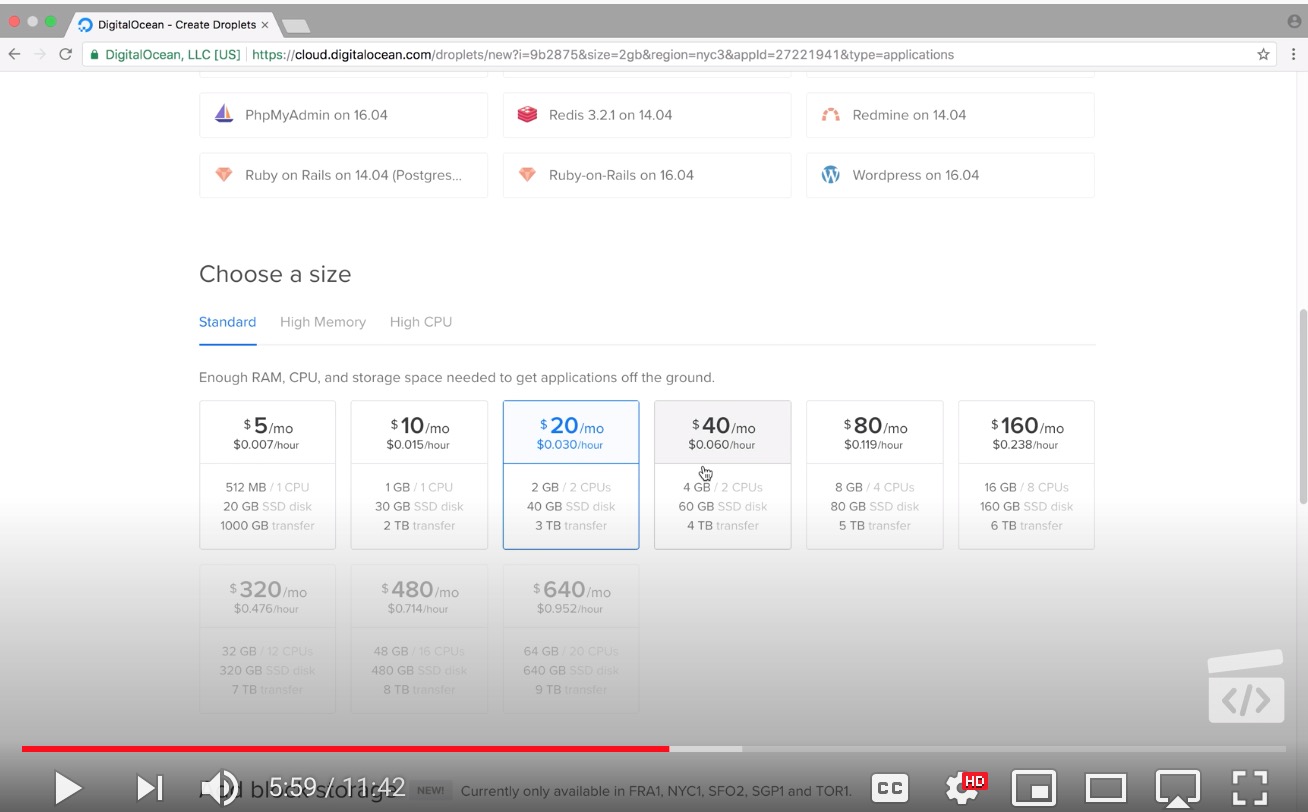This screenshot has width=1308, height=812.
Task: Select Ruby-on-Rails on 16.04 image
Action: tap(647, 175)
